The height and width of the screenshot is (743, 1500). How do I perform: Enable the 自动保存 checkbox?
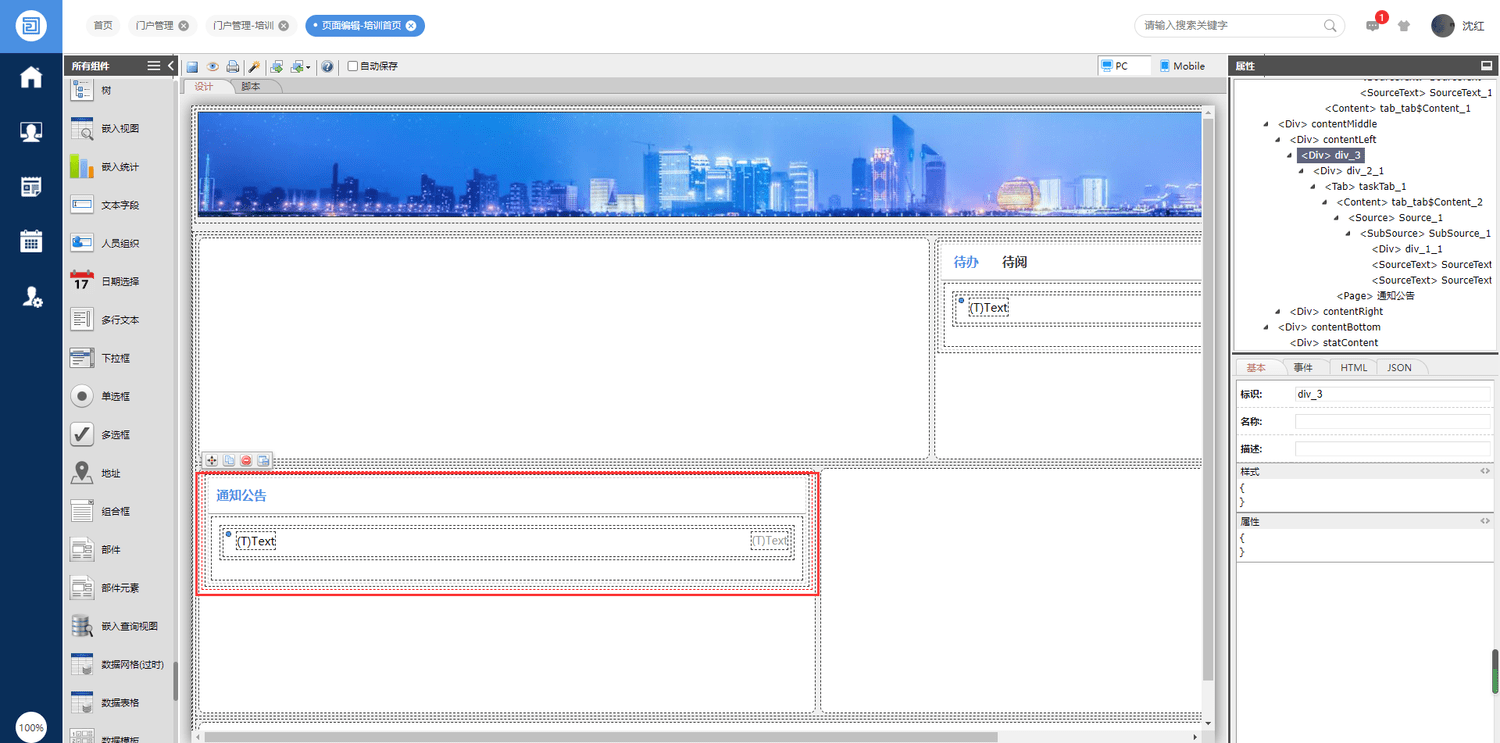[x=353, y=67]
